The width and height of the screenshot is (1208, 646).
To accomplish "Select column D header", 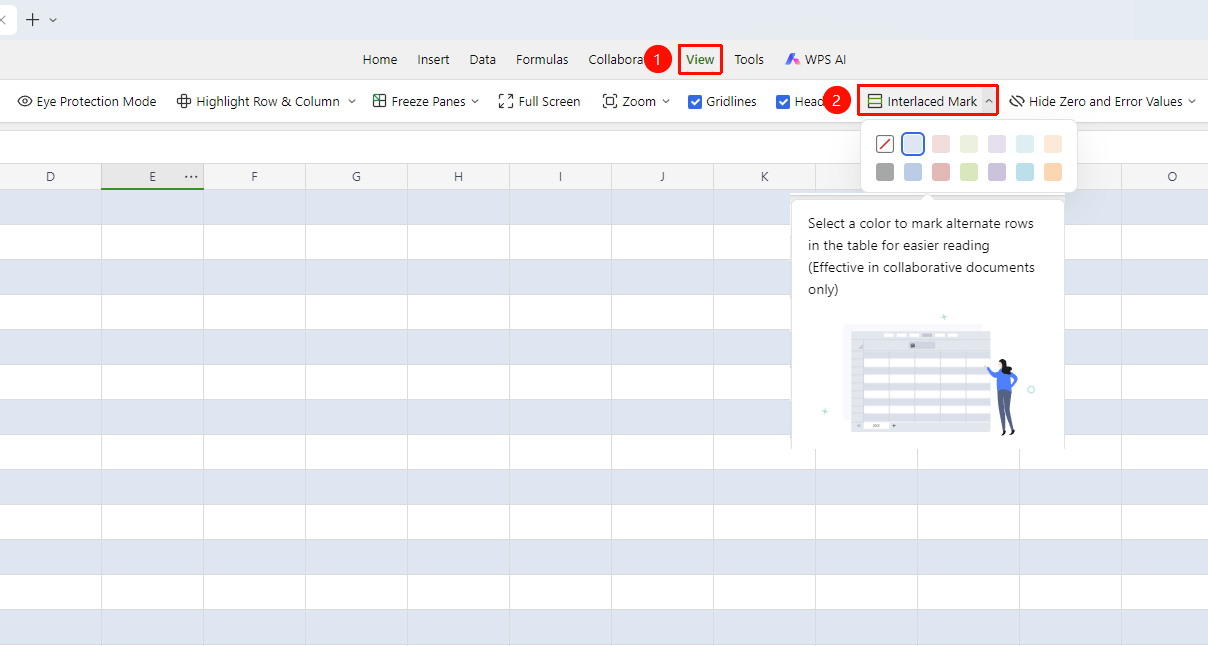I will pos(50,176).
